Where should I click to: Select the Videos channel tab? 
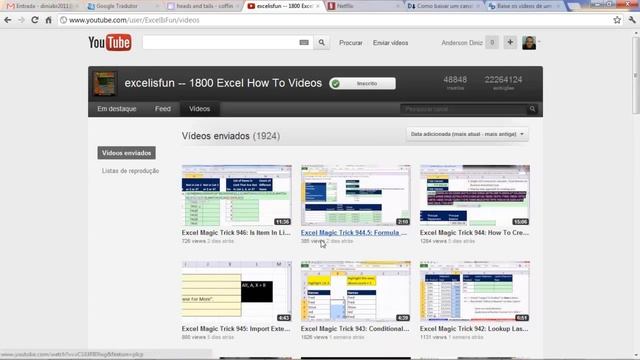tap(200, 109)
